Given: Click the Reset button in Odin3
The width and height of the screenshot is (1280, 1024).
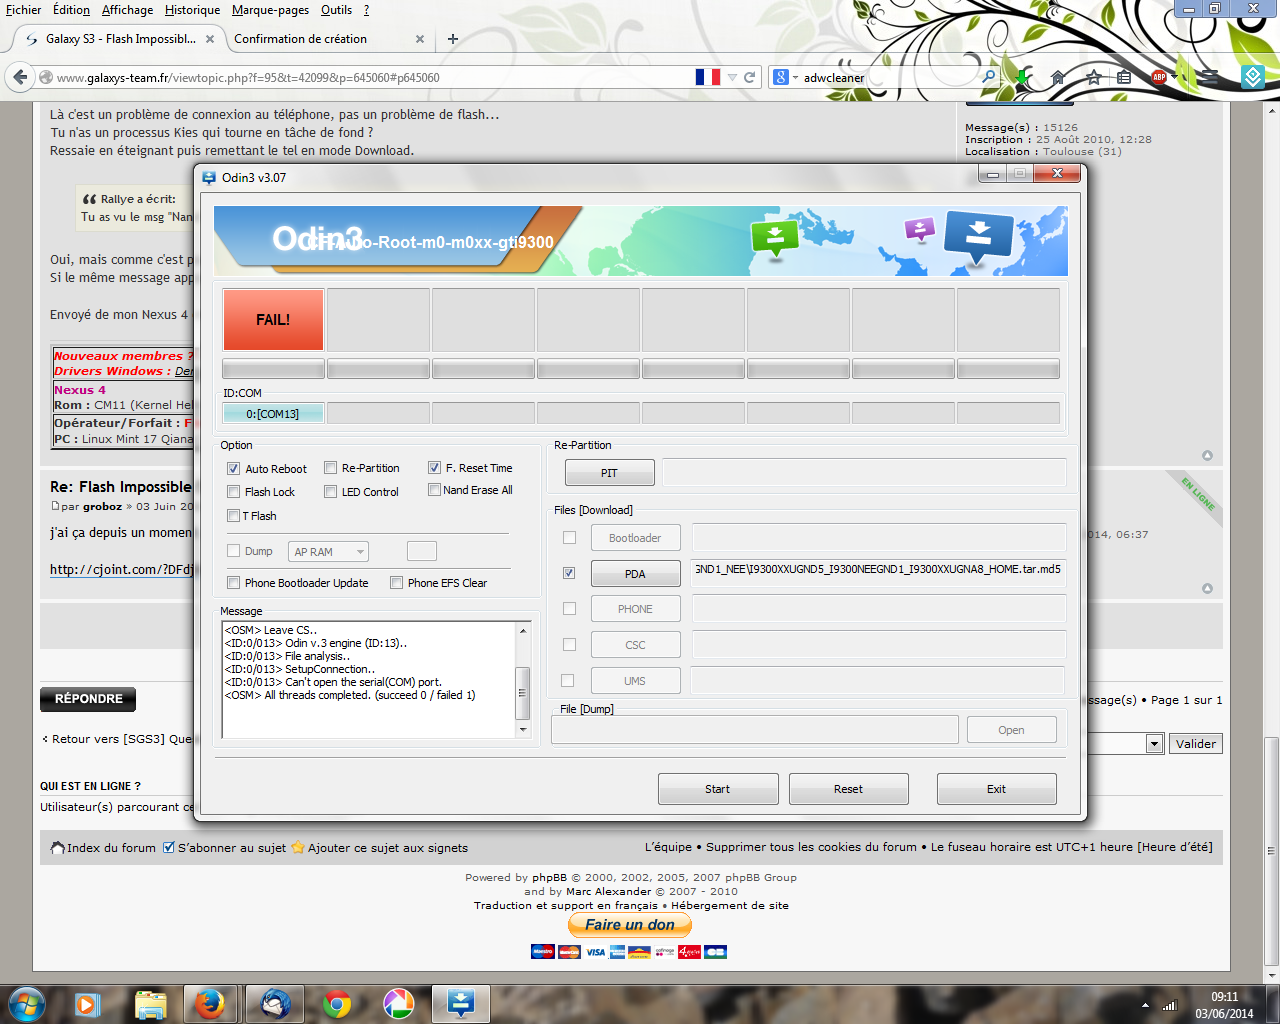Looking at the screenshot, I should (848, 789).
